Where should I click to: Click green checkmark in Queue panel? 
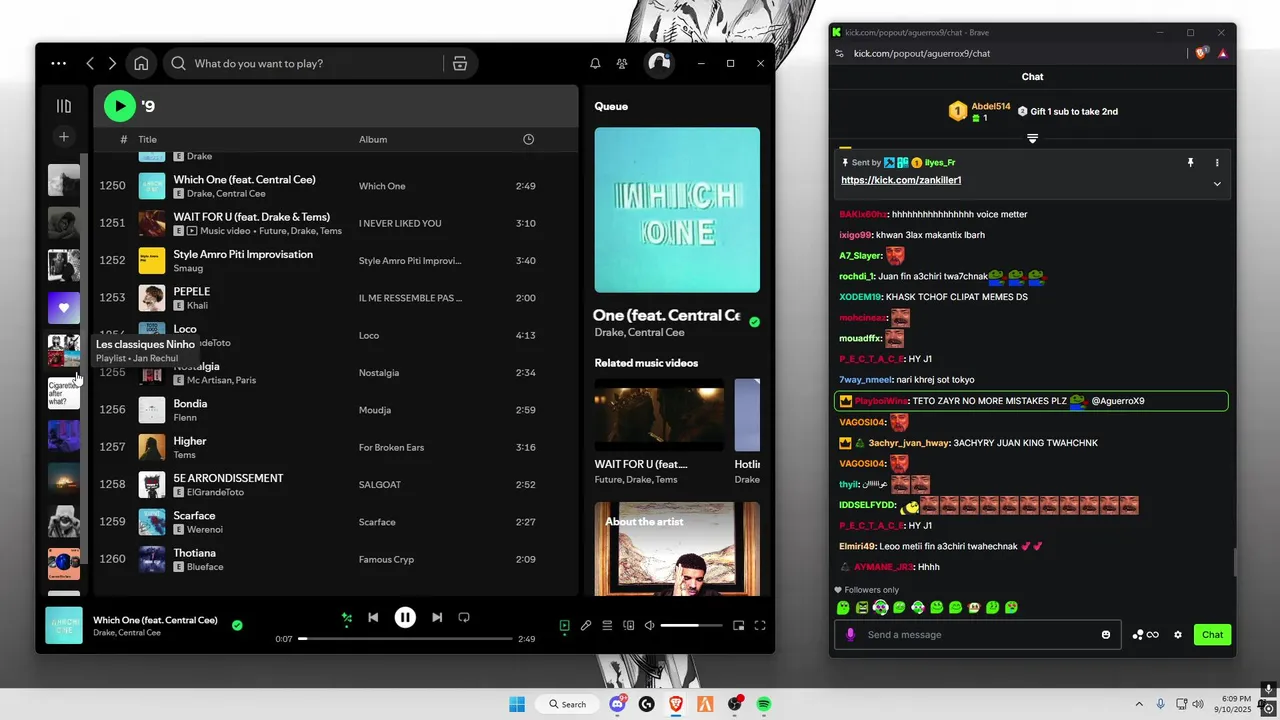point(754,322)
